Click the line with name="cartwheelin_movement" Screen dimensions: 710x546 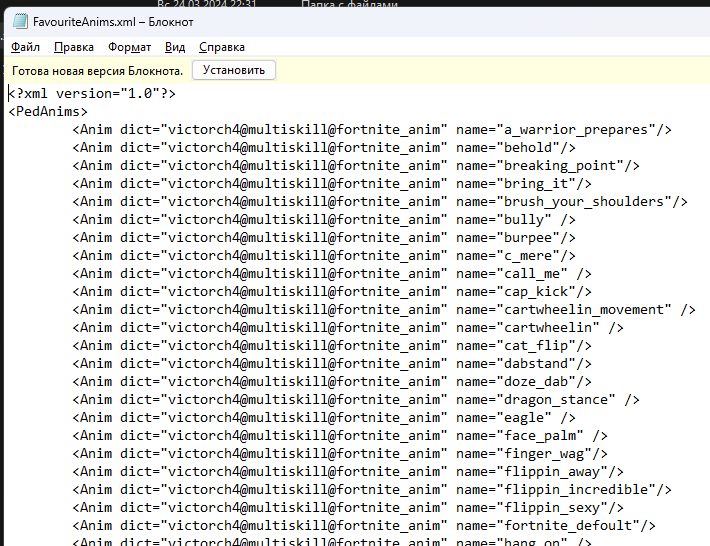(x=384, y=310)
